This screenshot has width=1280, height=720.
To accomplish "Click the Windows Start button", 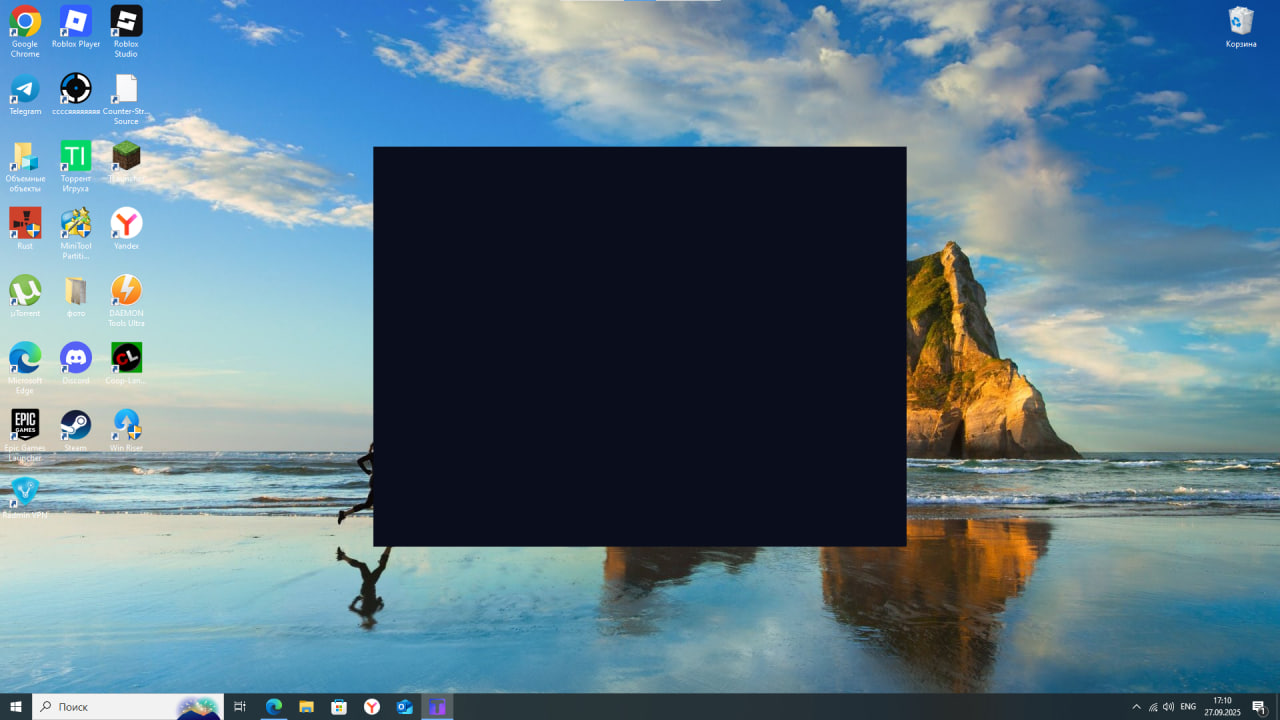I will [x=16, y=707].
